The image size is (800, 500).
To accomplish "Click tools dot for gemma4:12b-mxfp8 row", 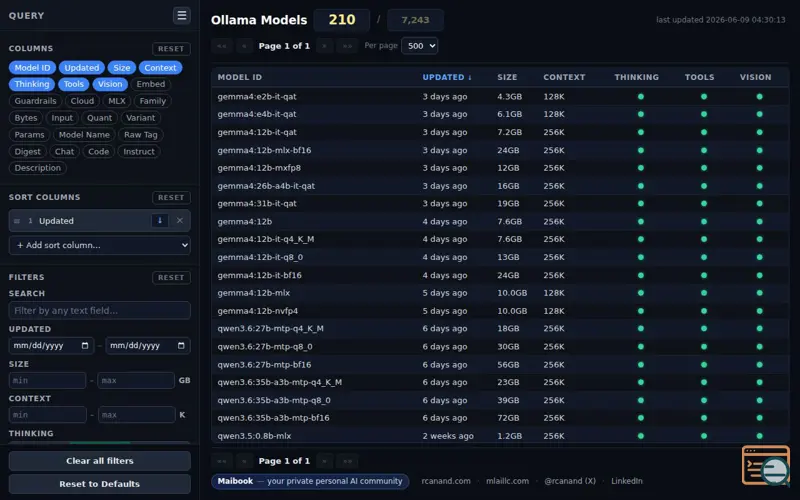I will (704, 168).
